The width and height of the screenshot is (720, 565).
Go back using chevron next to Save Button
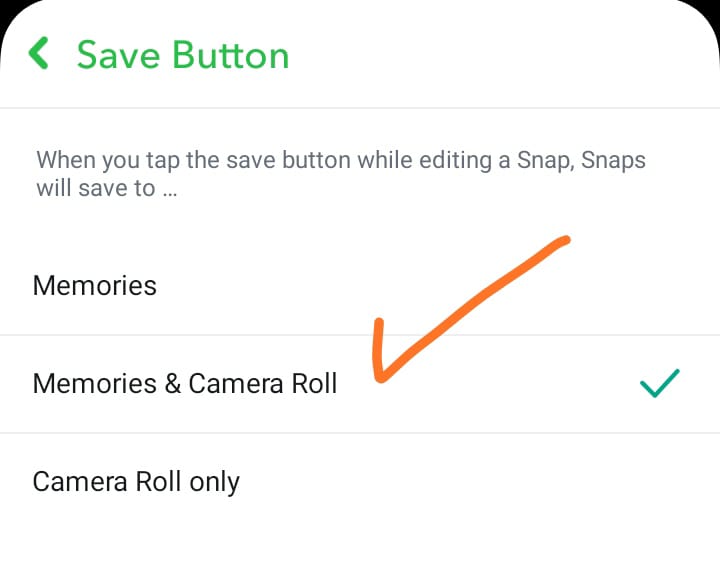click(39, 53)
